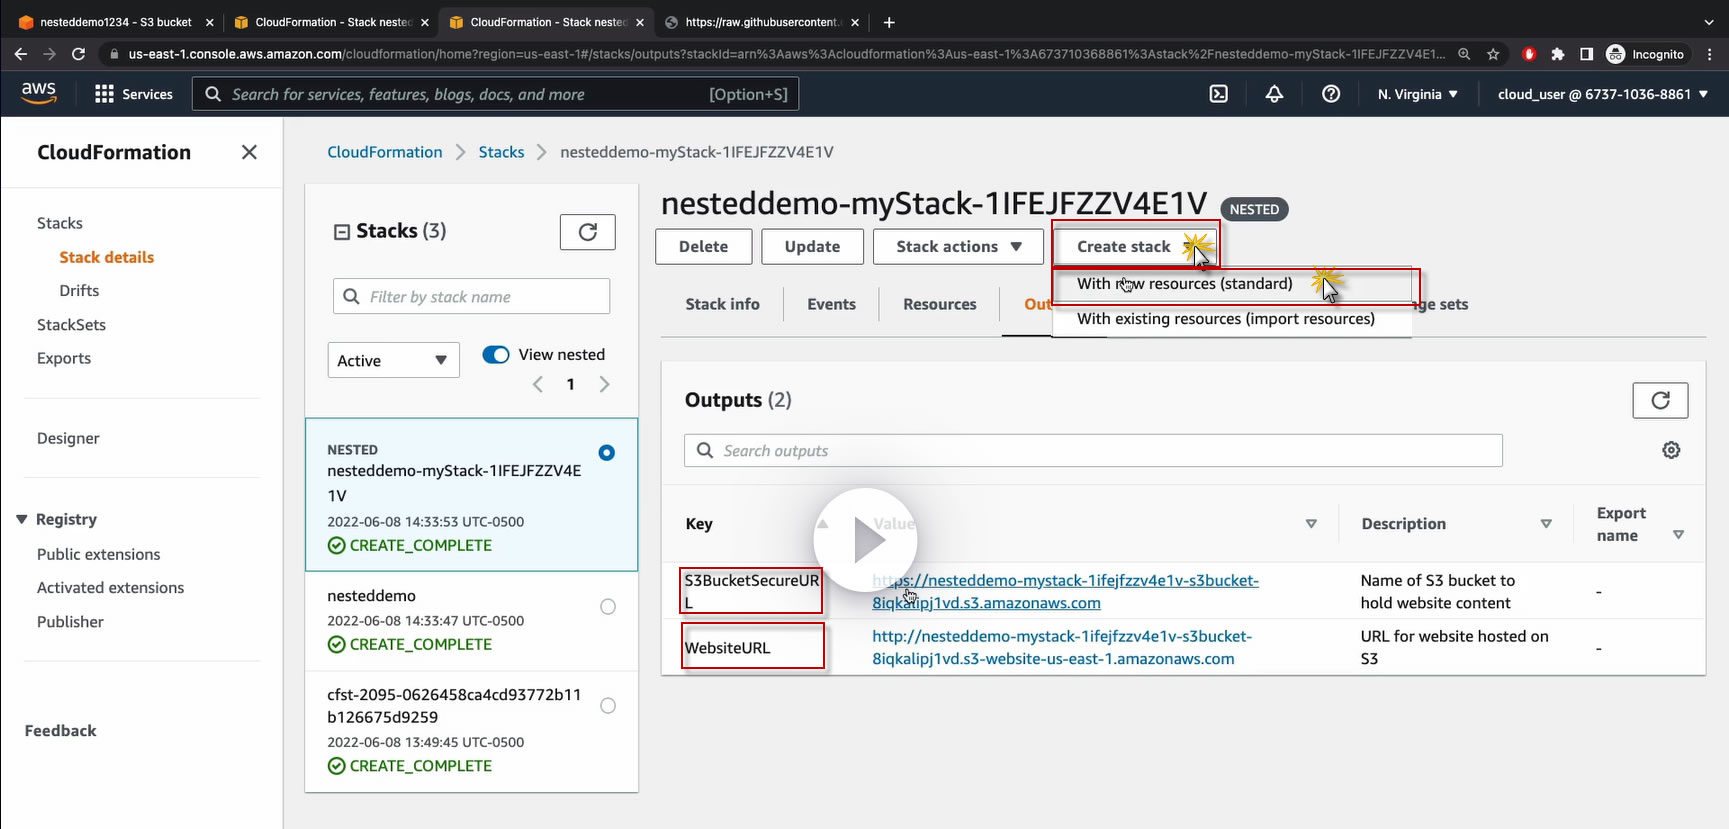Switch to the Events tab

[x=831, y=304]
